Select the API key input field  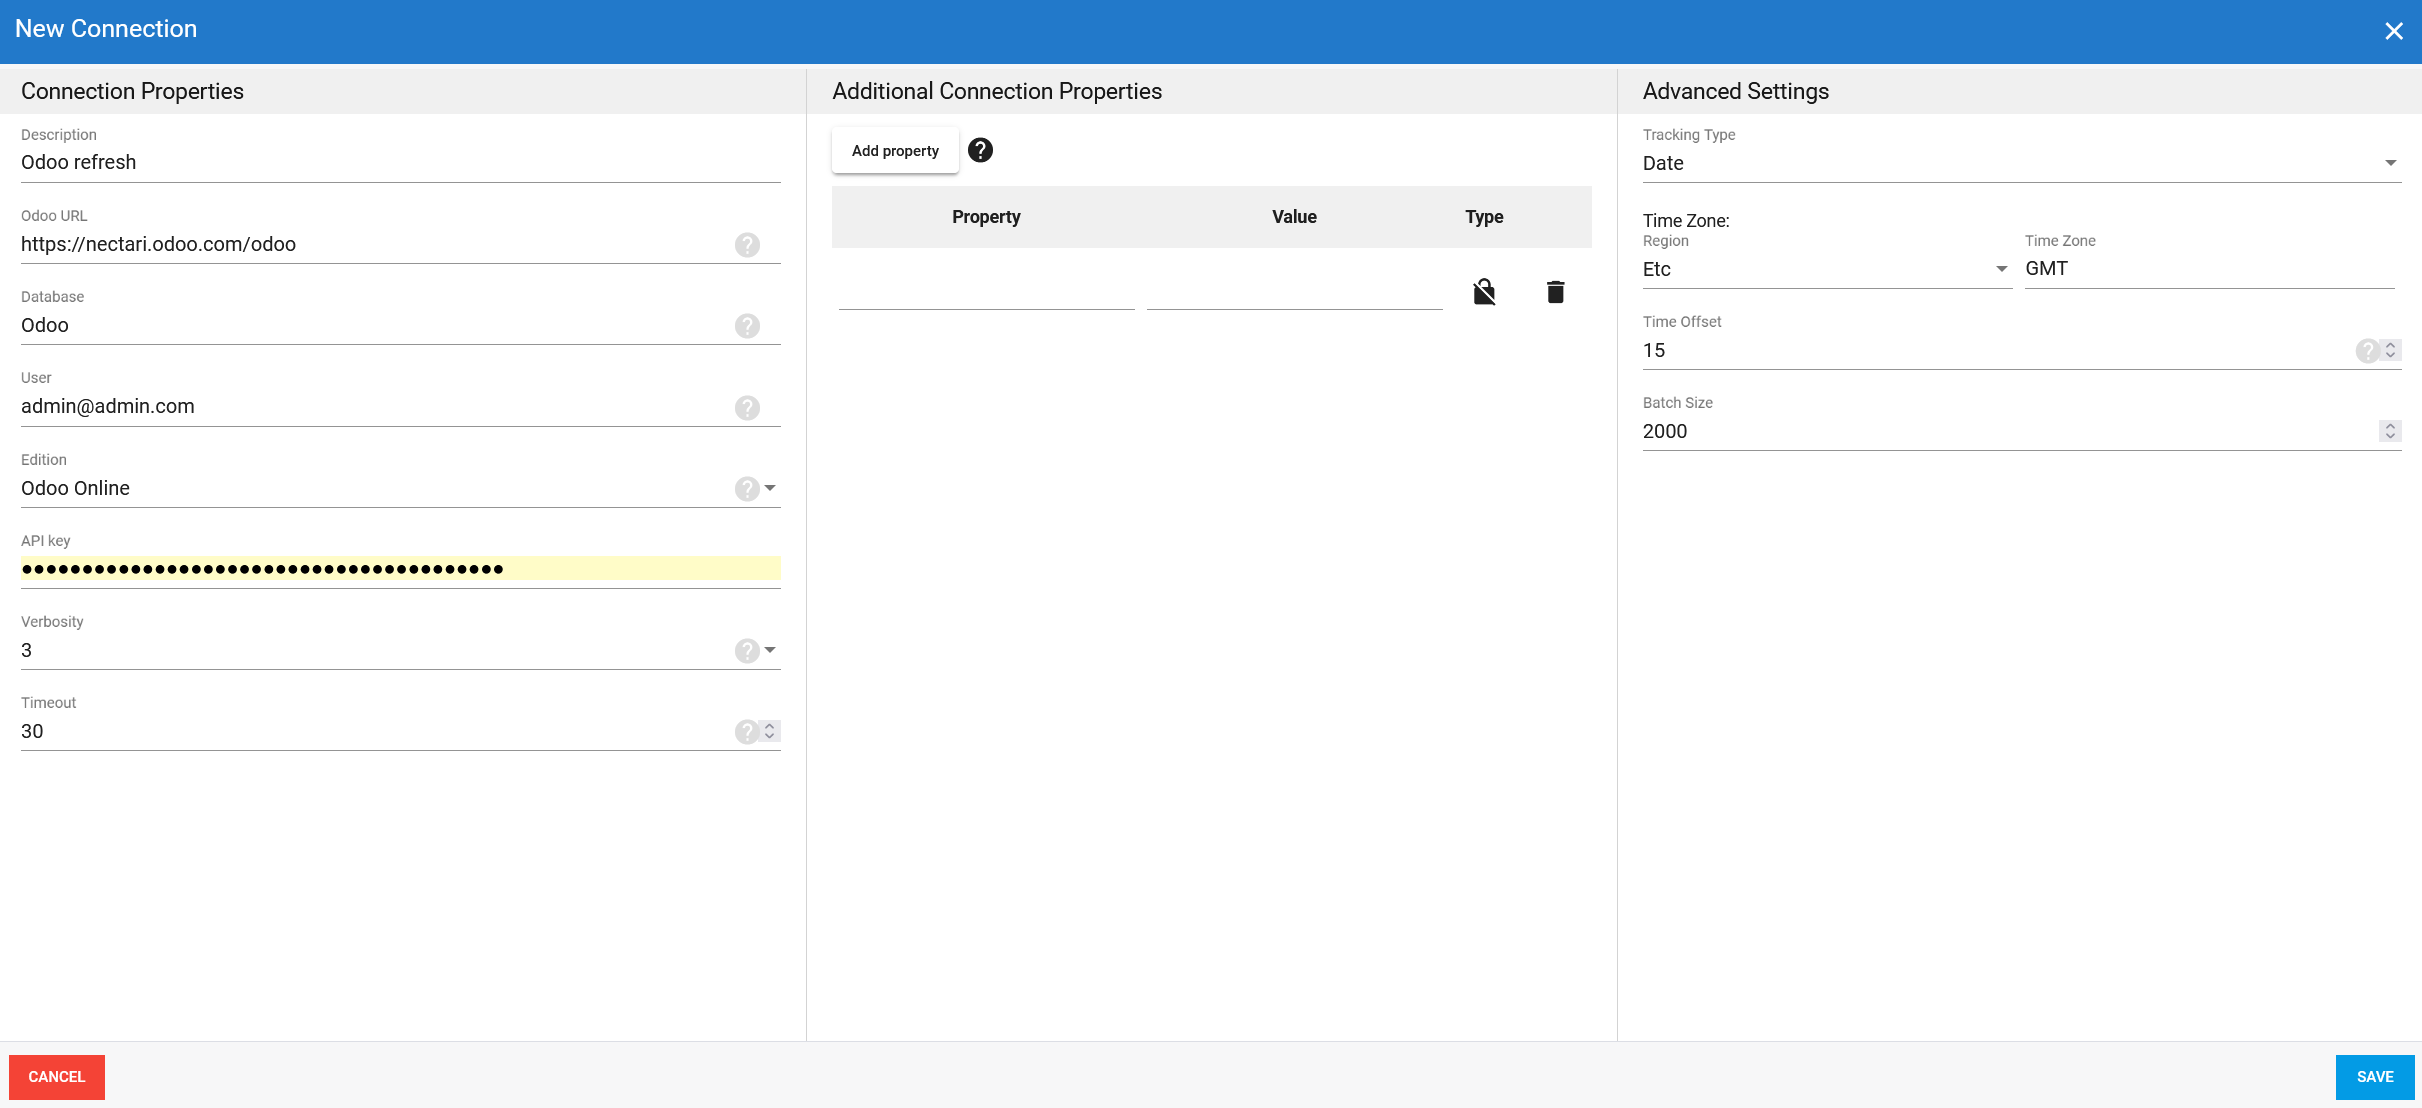click(400, 569)
